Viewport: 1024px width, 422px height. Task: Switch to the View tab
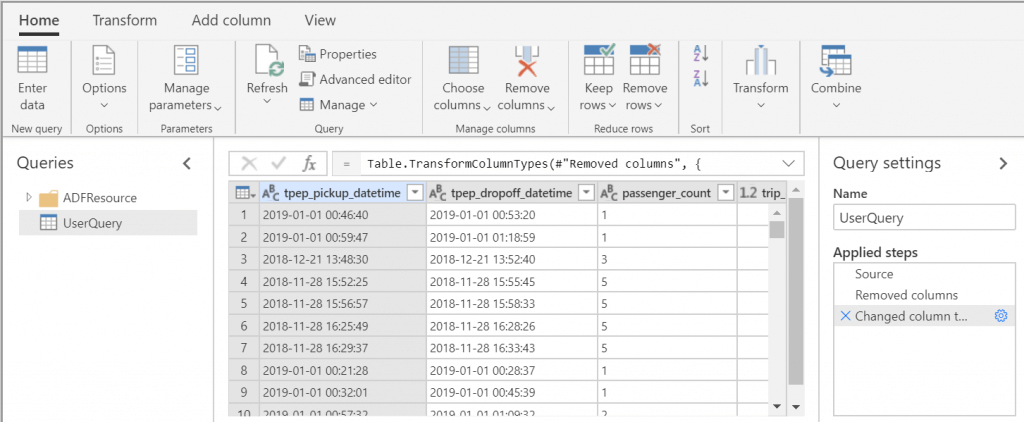(x=320, y=20)
